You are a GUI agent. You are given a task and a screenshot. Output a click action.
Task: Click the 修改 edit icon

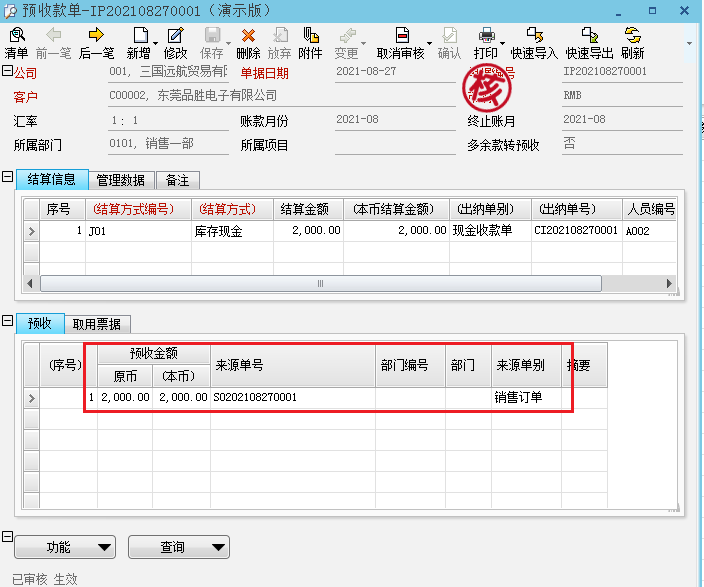175,43
